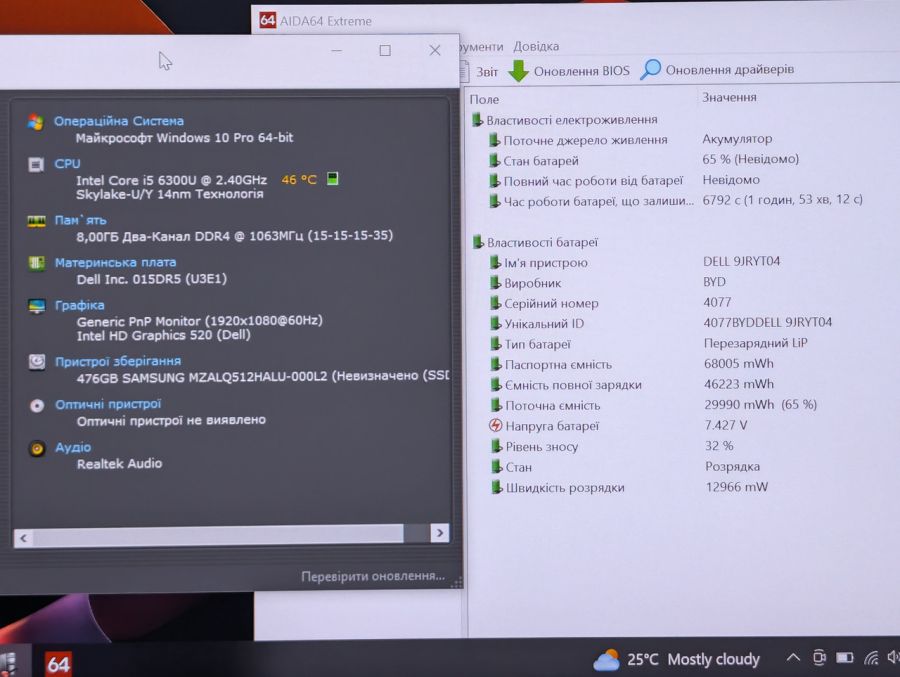This screenshot has height=677, width=900.
Task: Click the battery icon beside Рівень зносу
Action: [496, 446]
